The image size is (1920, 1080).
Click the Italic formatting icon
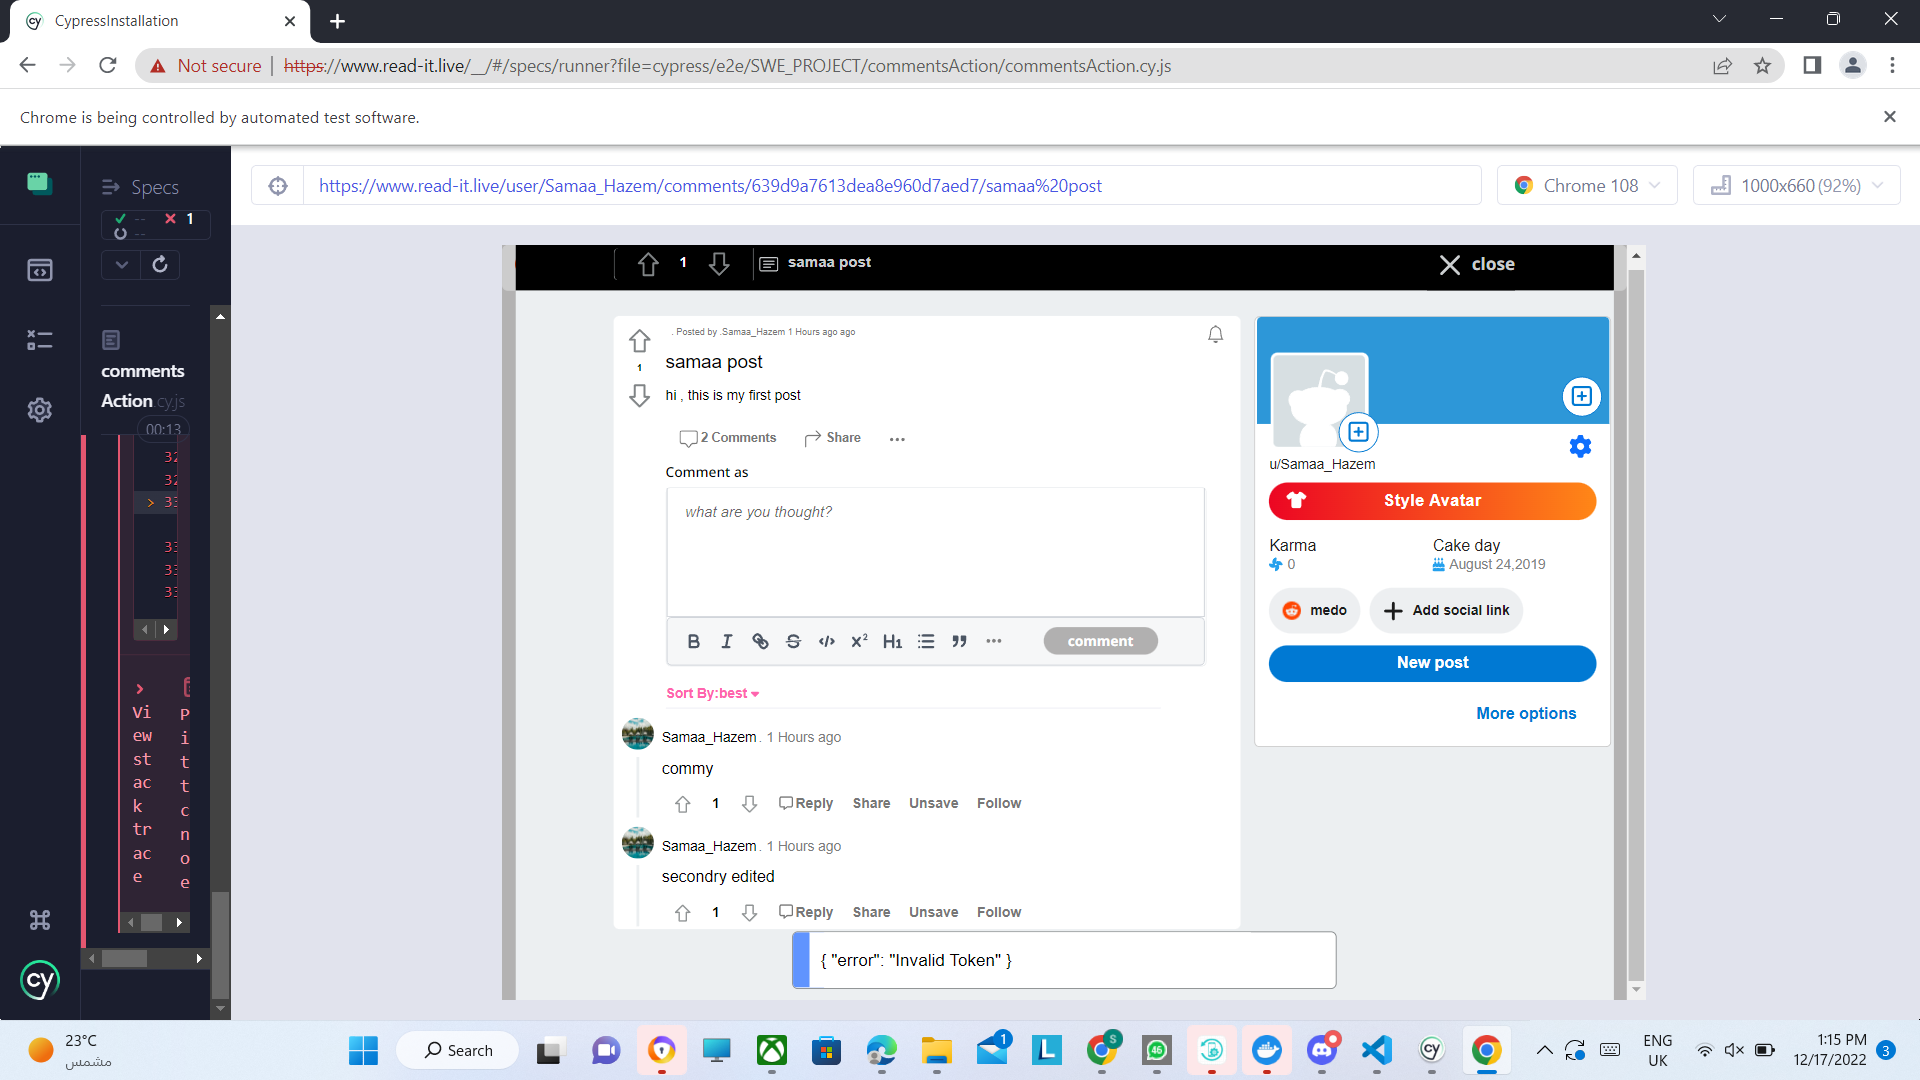pyautogui.click(x=727, y=641)
